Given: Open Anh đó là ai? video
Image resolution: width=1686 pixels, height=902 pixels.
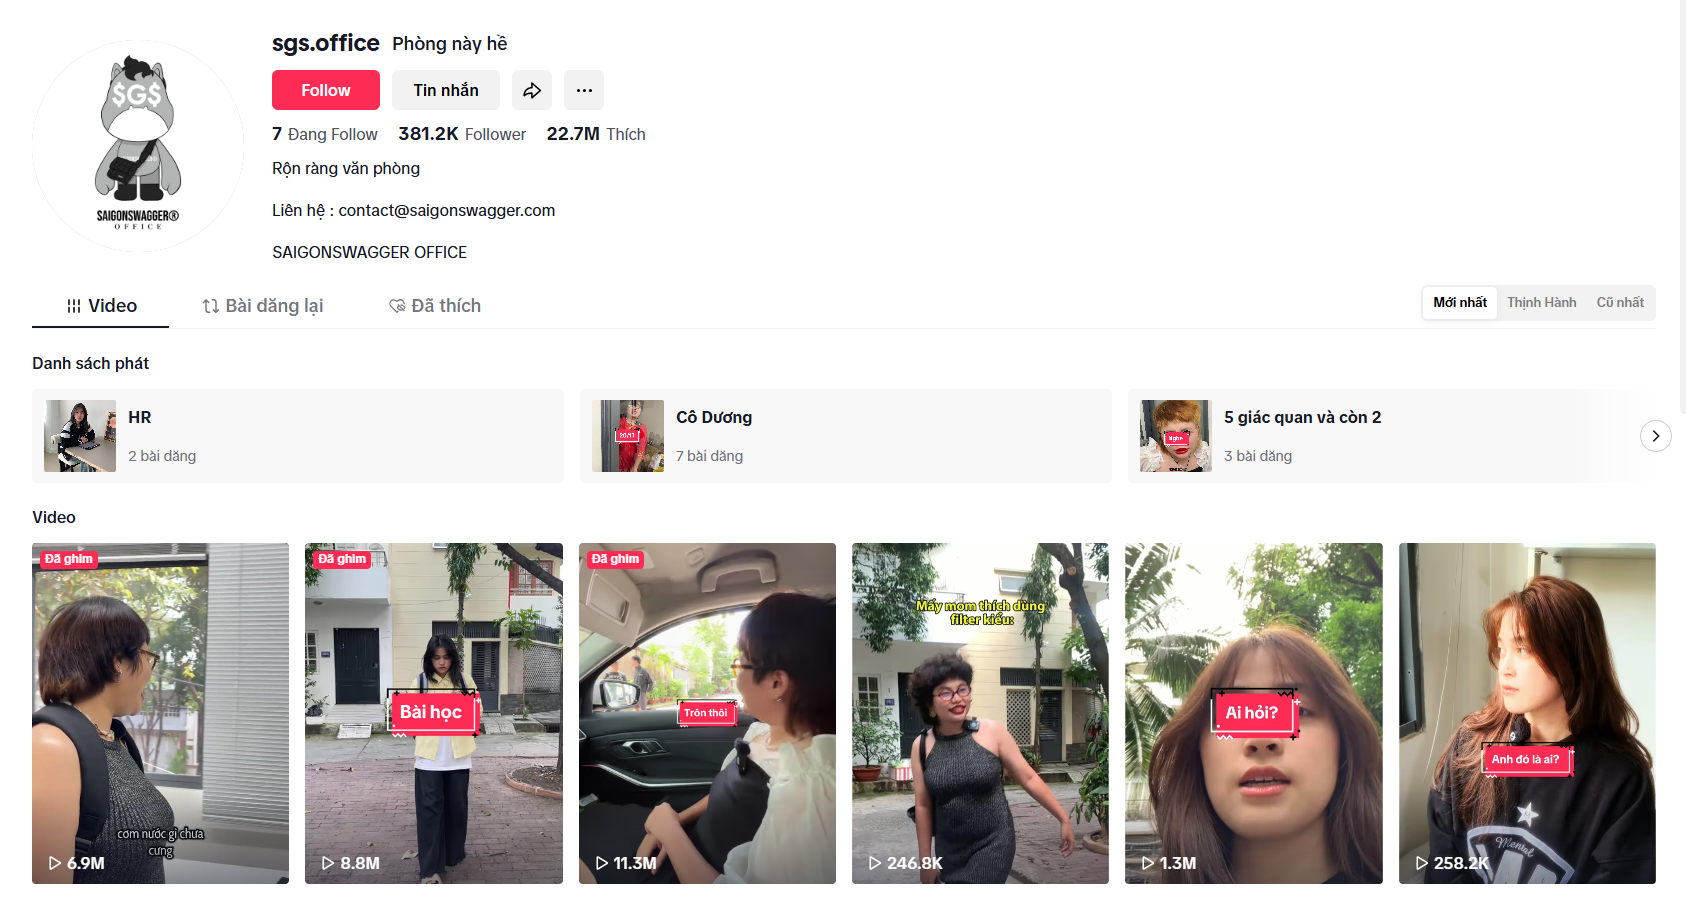Looking at the screenshot, I should click(x=1527, y=713).
